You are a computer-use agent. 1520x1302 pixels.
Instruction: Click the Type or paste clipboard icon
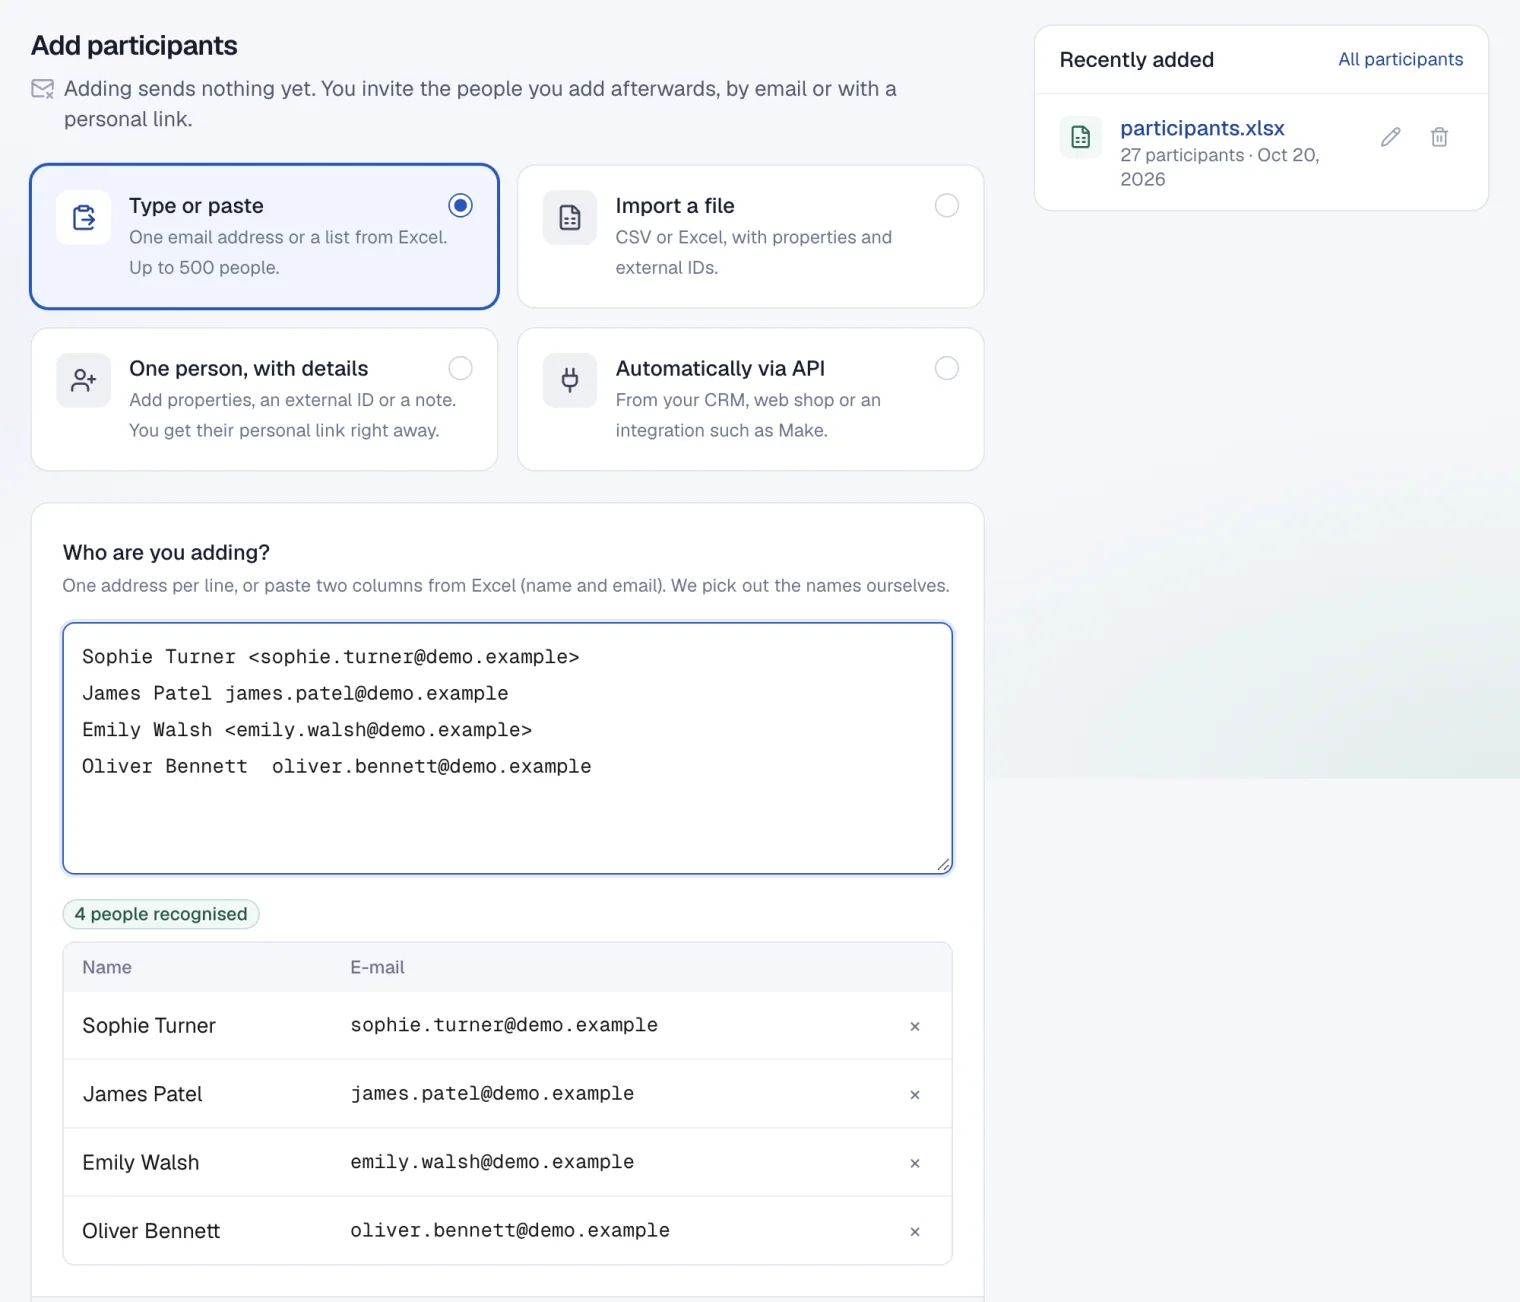point(84,217)
